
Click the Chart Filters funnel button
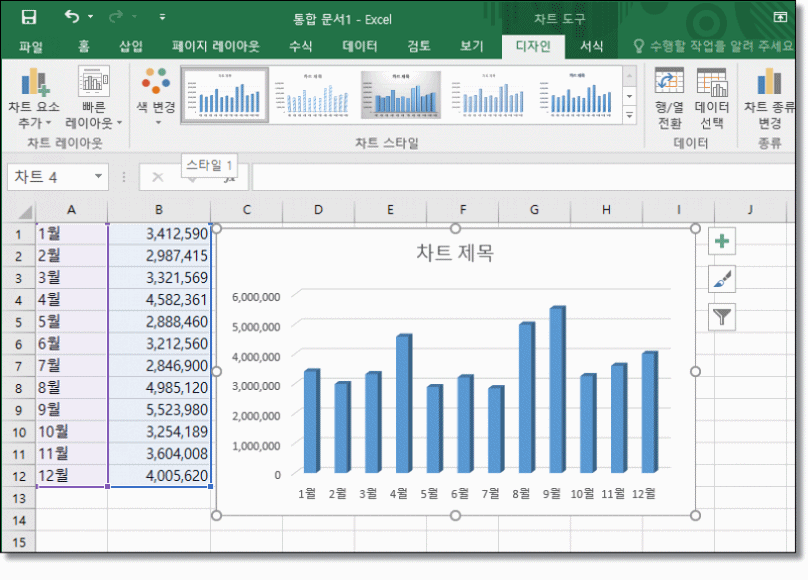click(721, 317)
